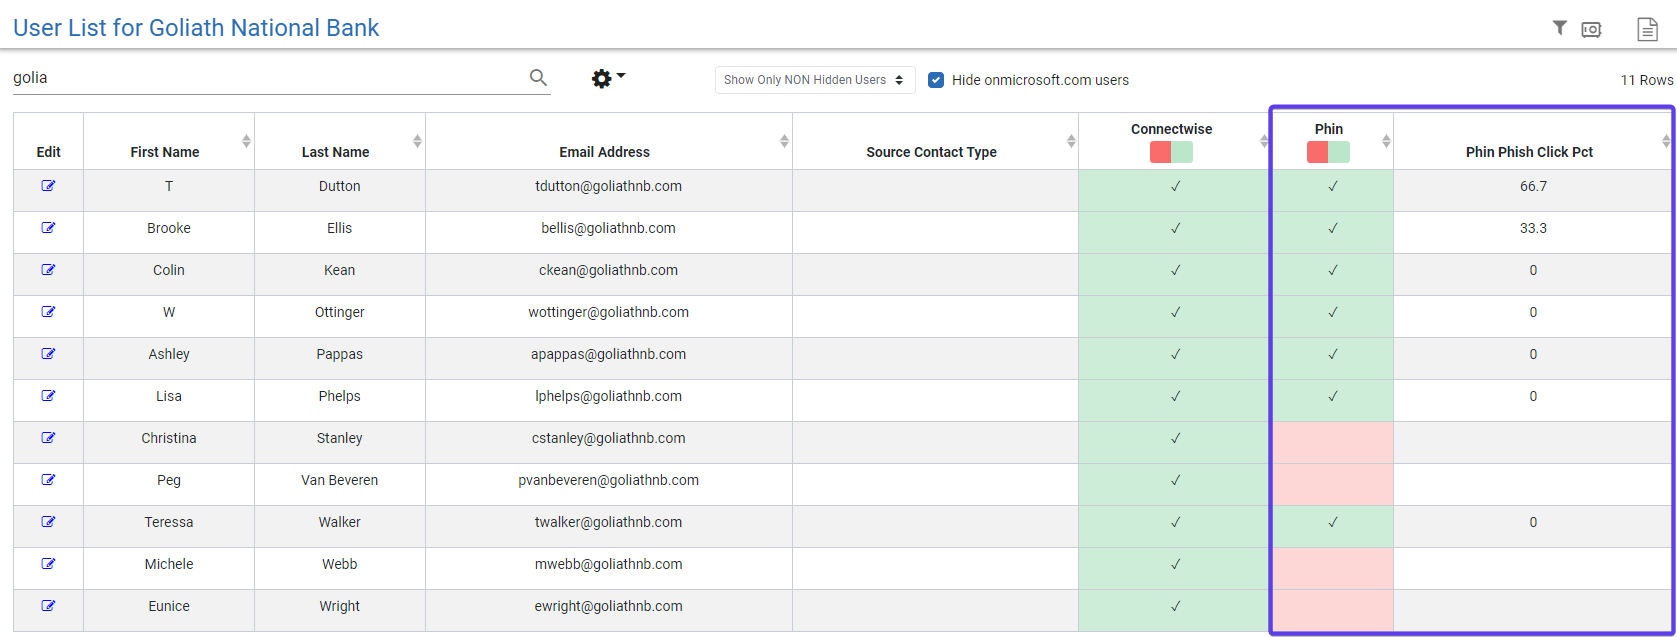This screenshot has width=1677, height=637.
Task: Edit the Michele Webb row
Action: (48, 564)
